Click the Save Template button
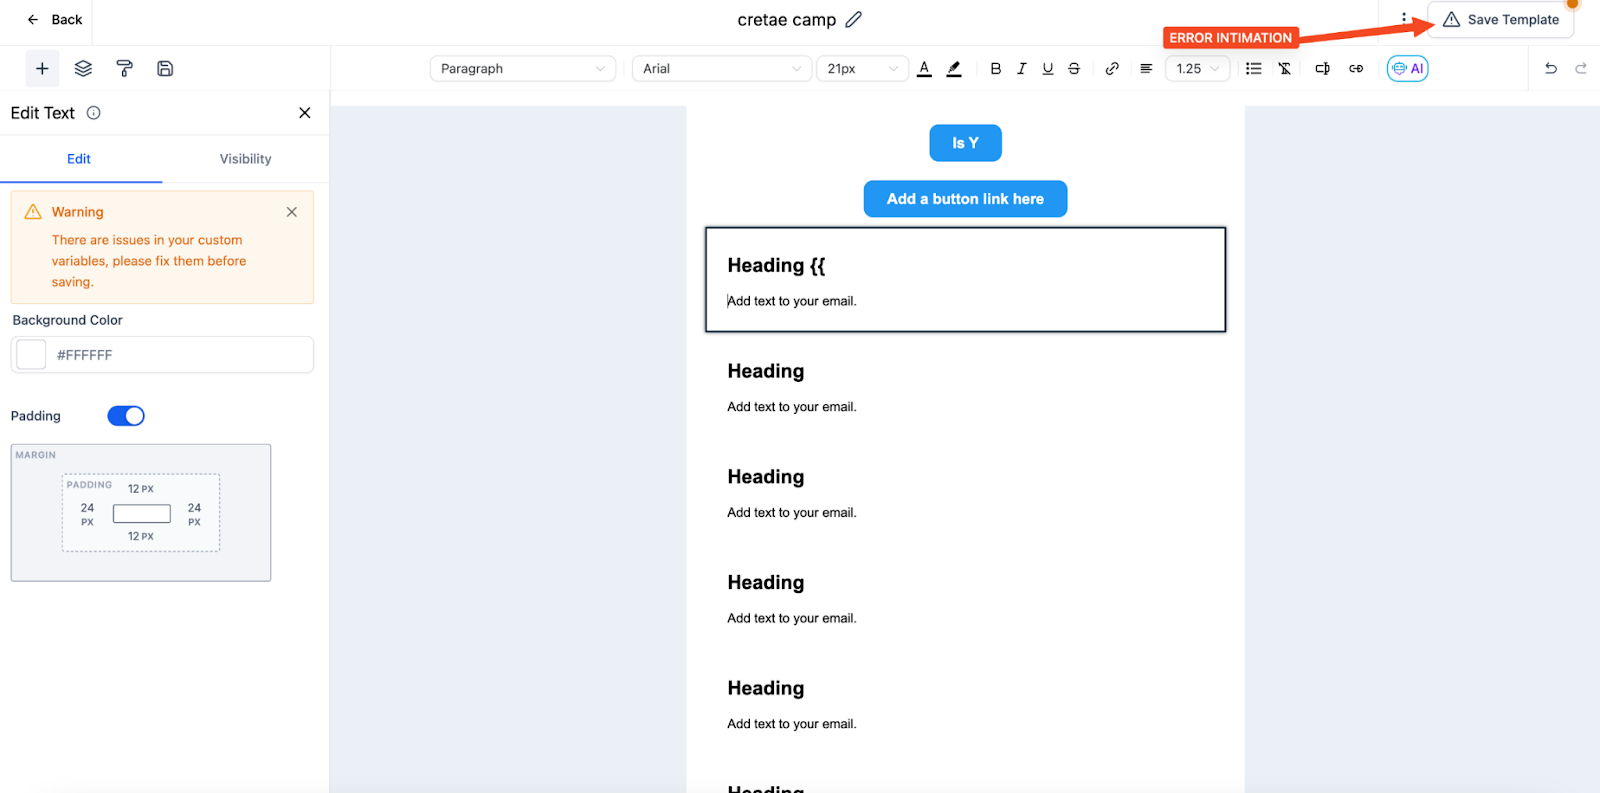Screen dimensions: 1600x793 click(x=1501, y=20)
